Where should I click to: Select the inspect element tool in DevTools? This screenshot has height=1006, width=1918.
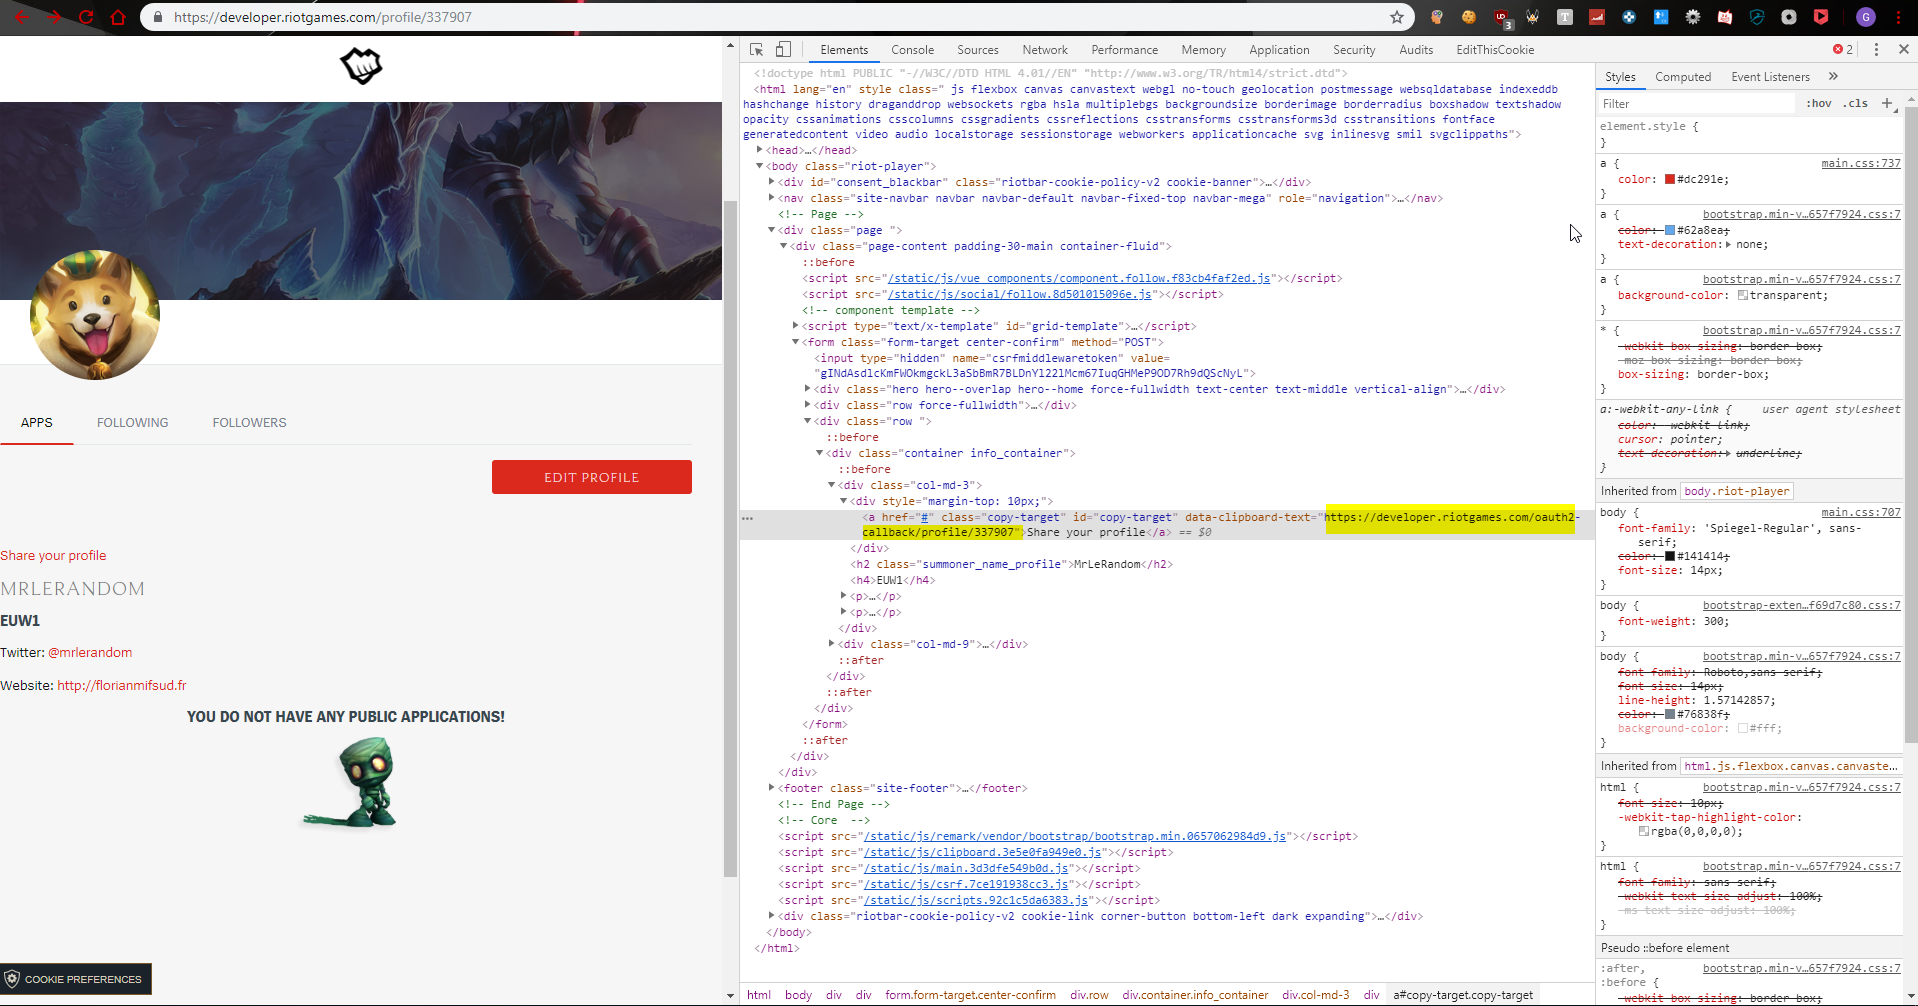755,49
